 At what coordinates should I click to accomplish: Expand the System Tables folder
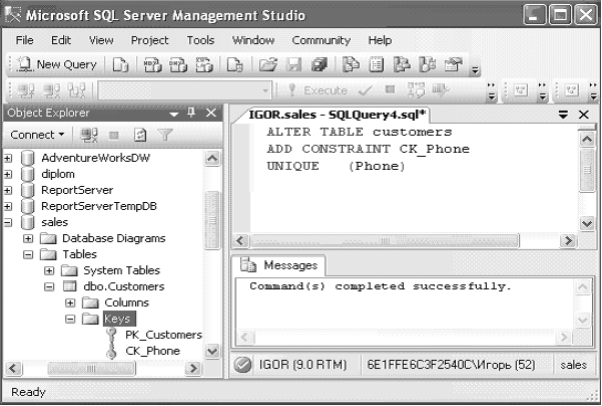click(x=49, y=271)
